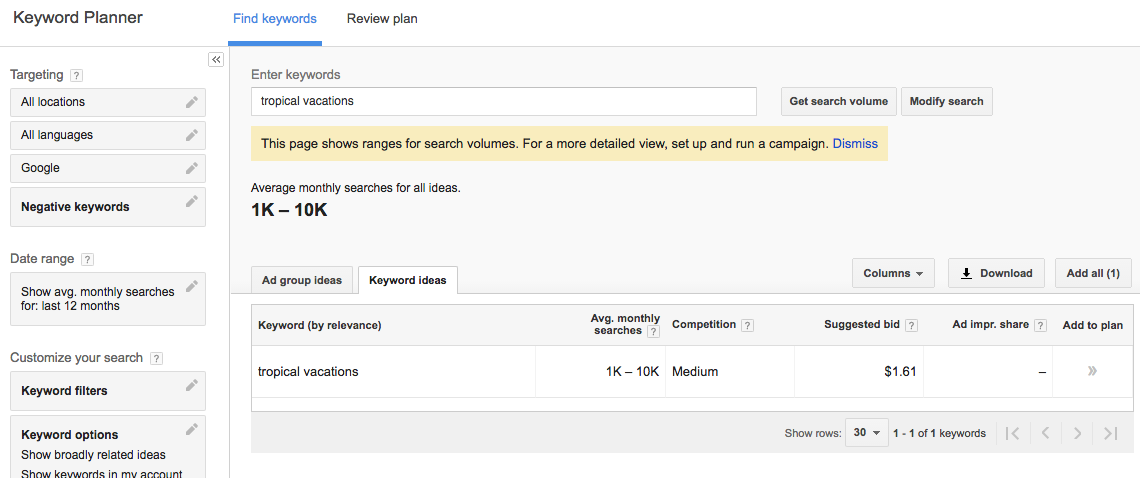Image resolution: width=1140 pixels, height=478 pixels.
Task: Add tropical vacations to plan arrow
Action: click(1092, 371)
